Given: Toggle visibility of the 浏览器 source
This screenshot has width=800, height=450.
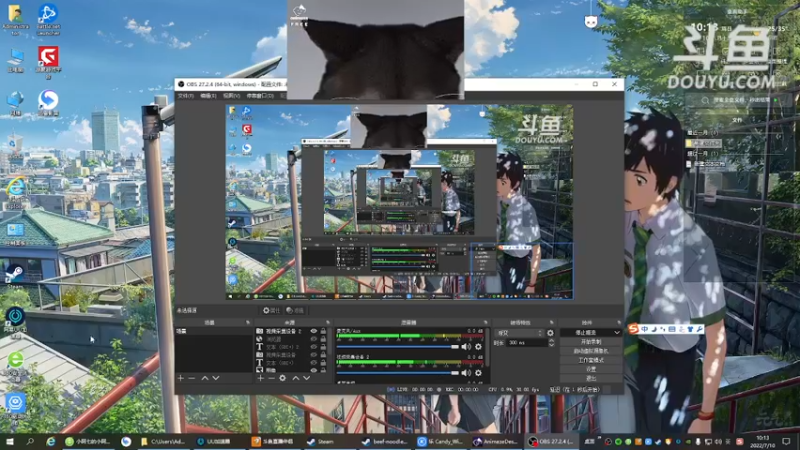Looking at the screenshot, I should [x=314, y=339].
